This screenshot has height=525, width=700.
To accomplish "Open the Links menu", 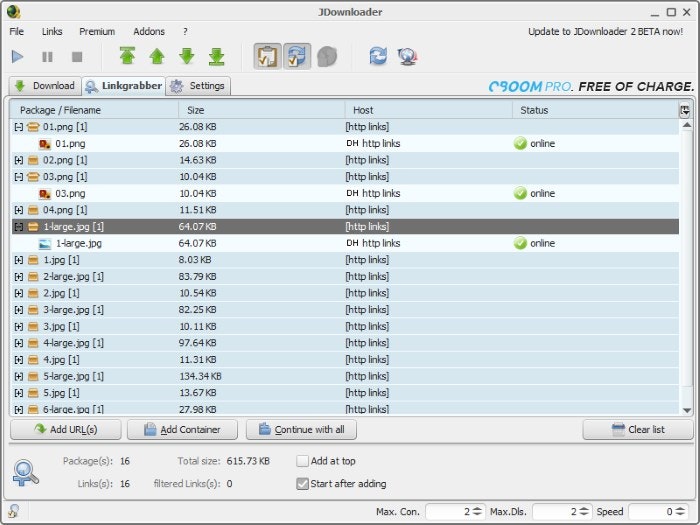I will point(52,31).
